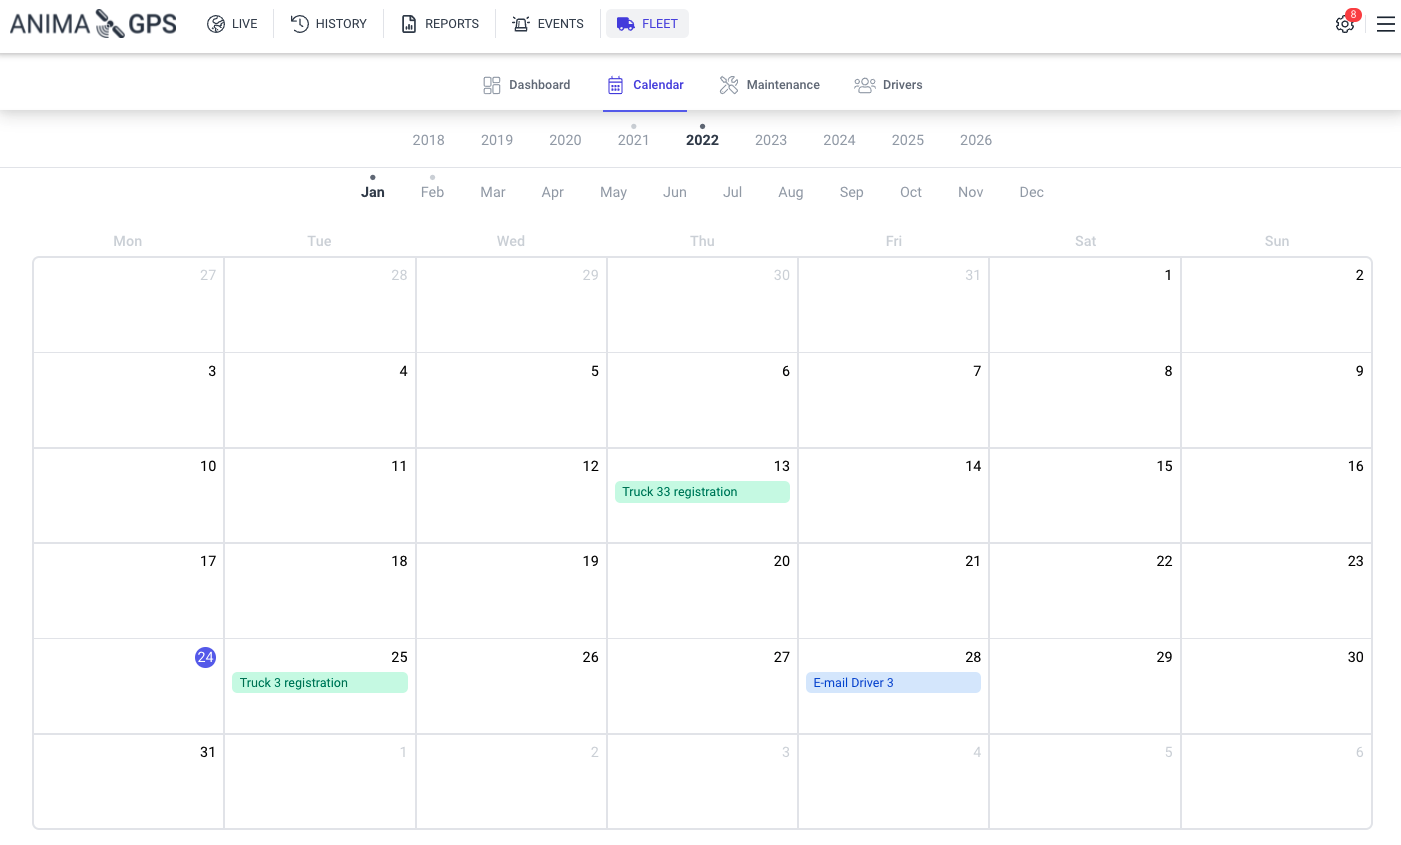Click the EVENTS alarm icon
The image size is (1401, 845).
[520, 23]
